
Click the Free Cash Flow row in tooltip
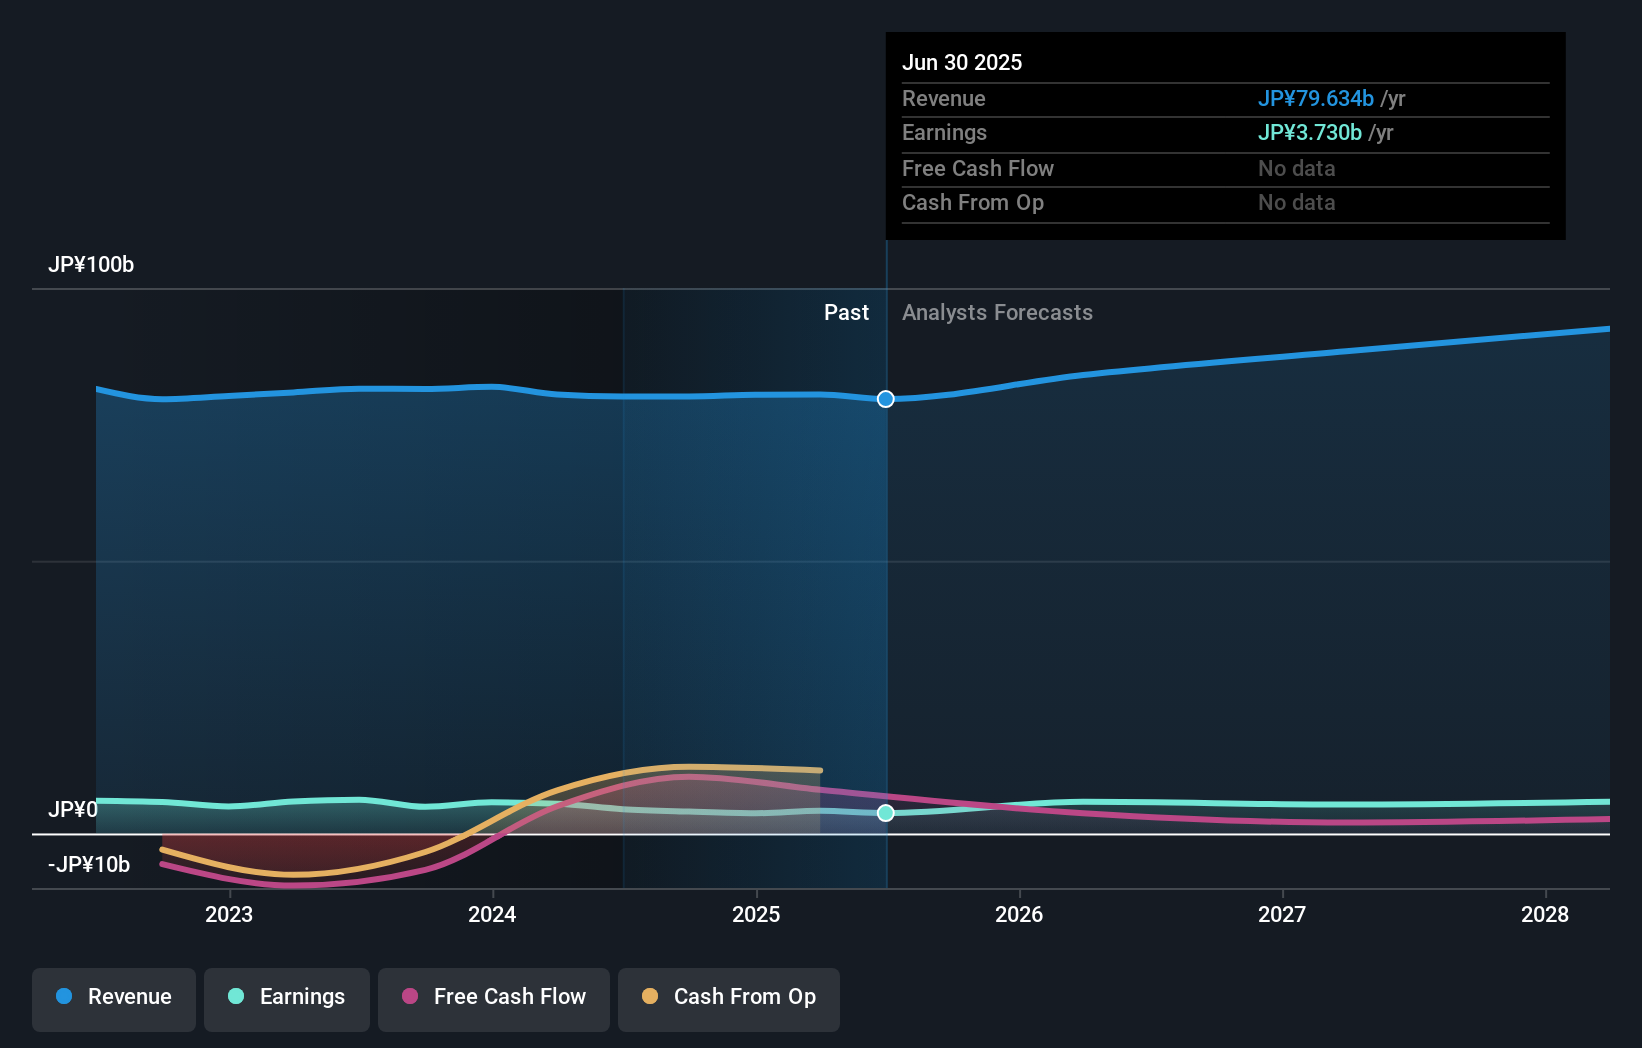(1226, 169)
